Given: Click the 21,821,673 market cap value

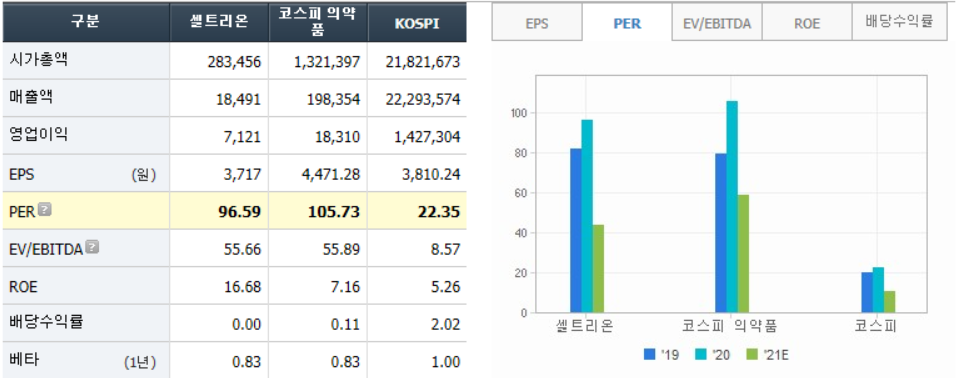Looking at the screenshot, I should [423, 62].
